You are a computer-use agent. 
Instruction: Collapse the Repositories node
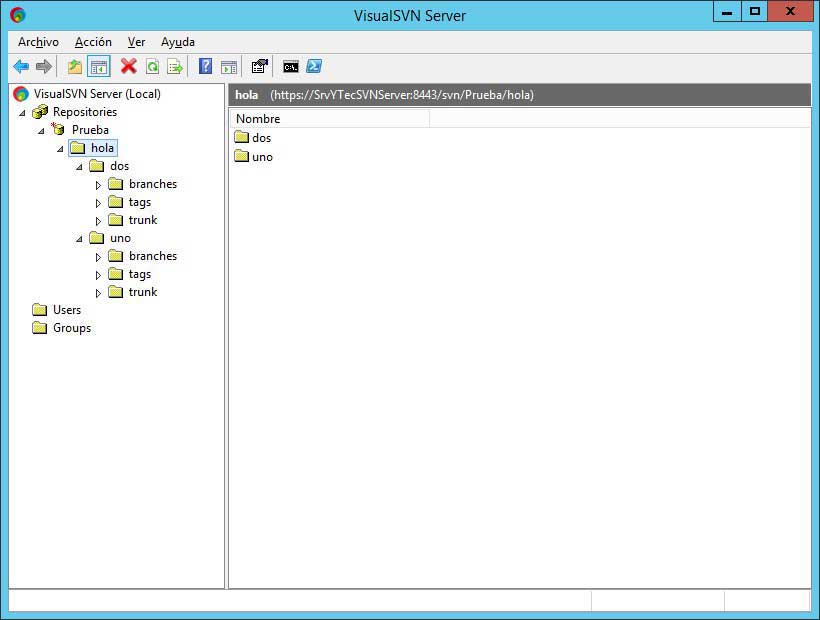22,112
